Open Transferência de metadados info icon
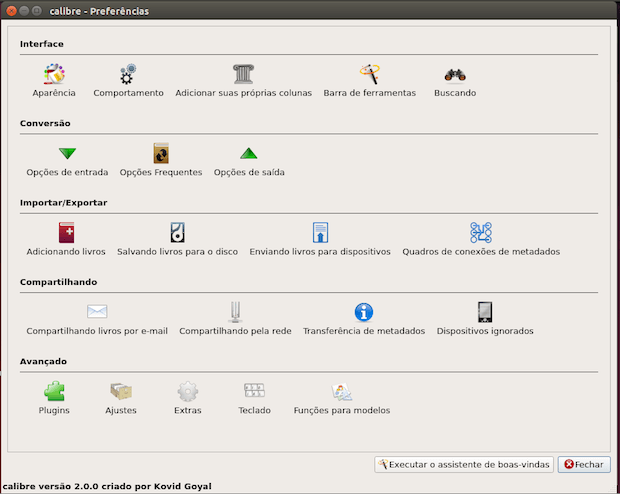The image size is (620, 494). point(364,312)
